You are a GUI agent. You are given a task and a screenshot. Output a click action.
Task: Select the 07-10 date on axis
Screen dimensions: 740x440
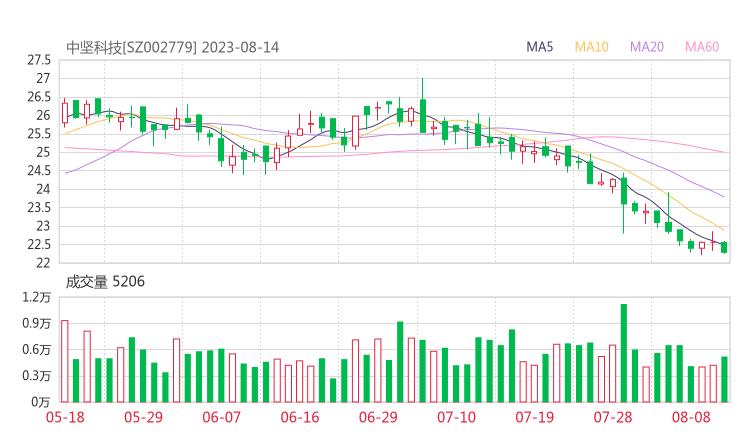(456, 417)
